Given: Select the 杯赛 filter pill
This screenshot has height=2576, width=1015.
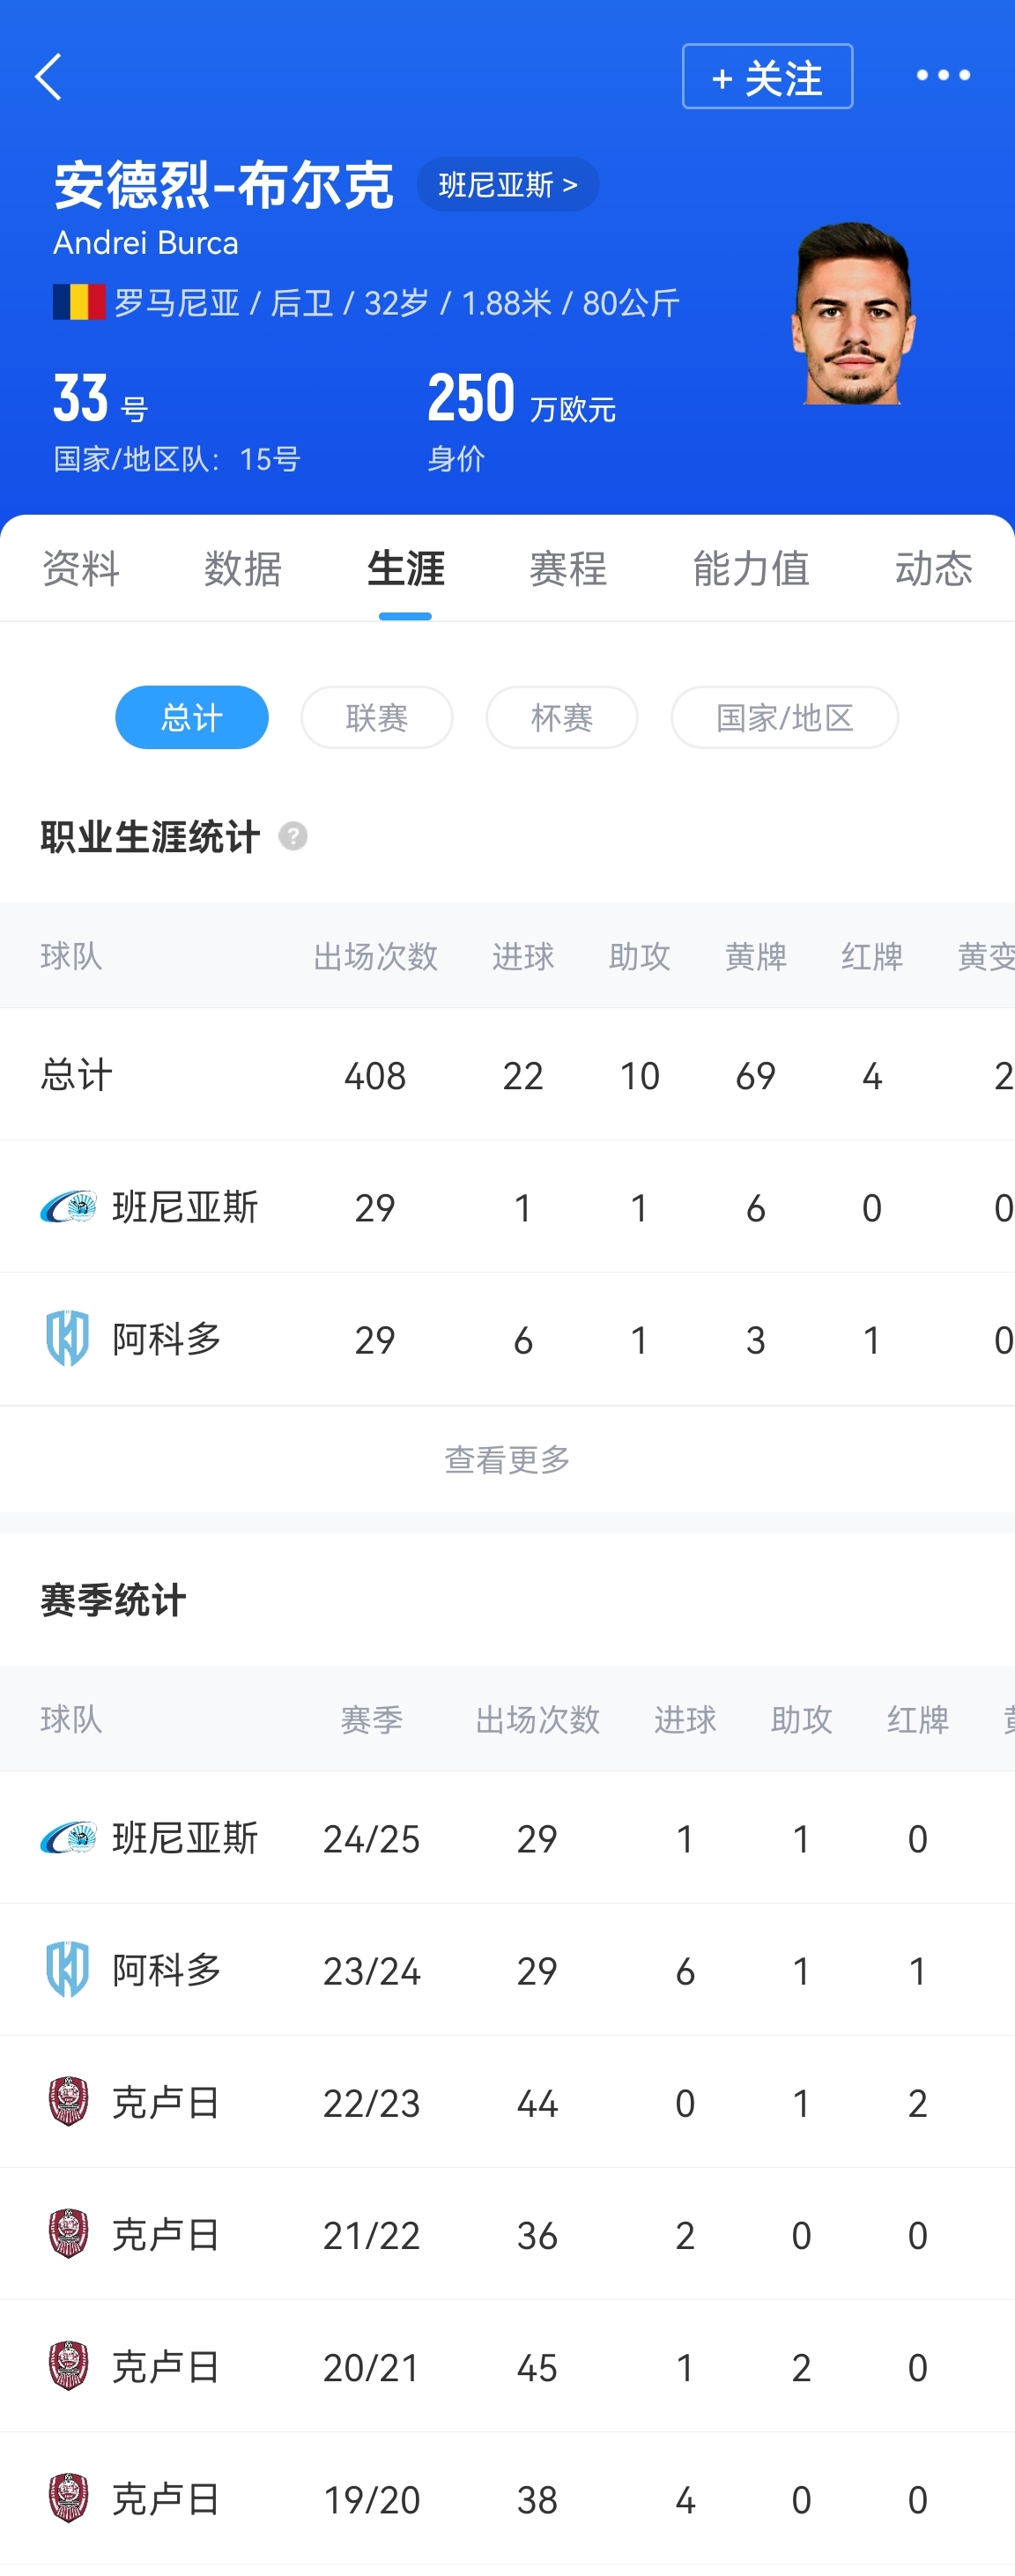Looking at the screenshot, I should pos(562,717).
